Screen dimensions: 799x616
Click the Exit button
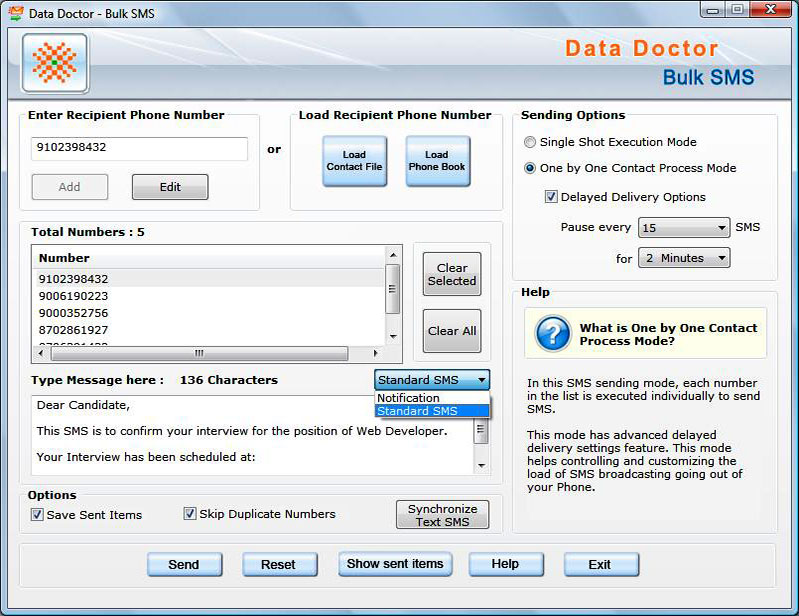[601, 565]
